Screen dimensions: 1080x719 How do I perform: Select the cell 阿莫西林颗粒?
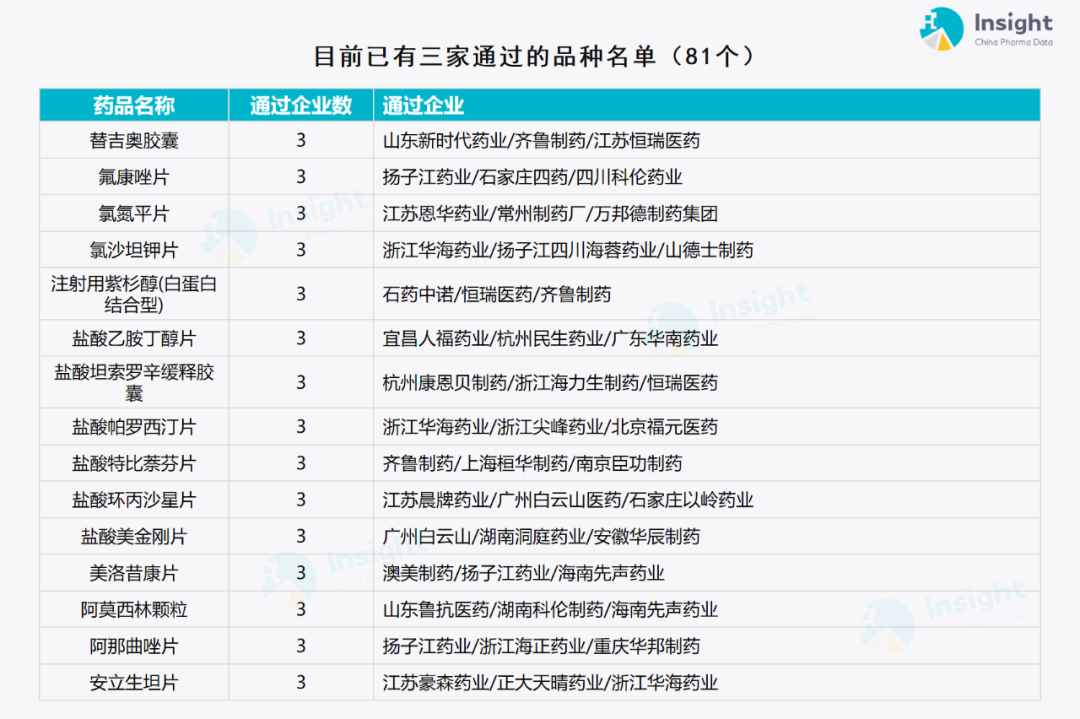(134, 609)
